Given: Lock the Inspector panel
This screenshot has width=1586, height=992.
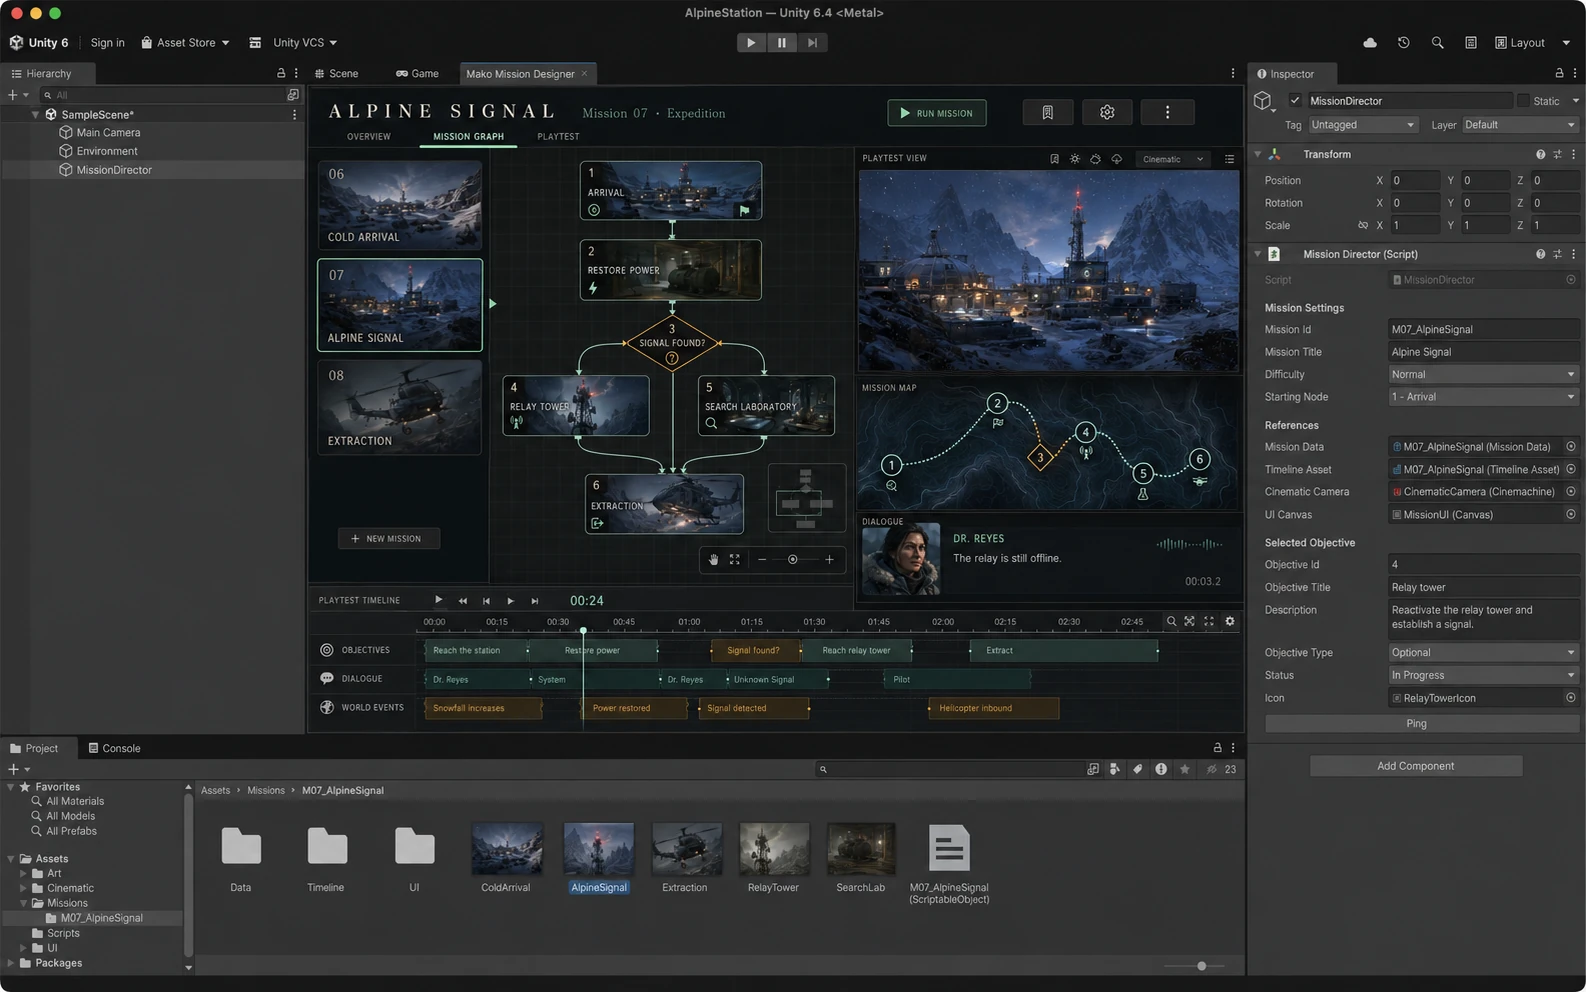Looking at the screenshot, I should [x=1559, y=73].
